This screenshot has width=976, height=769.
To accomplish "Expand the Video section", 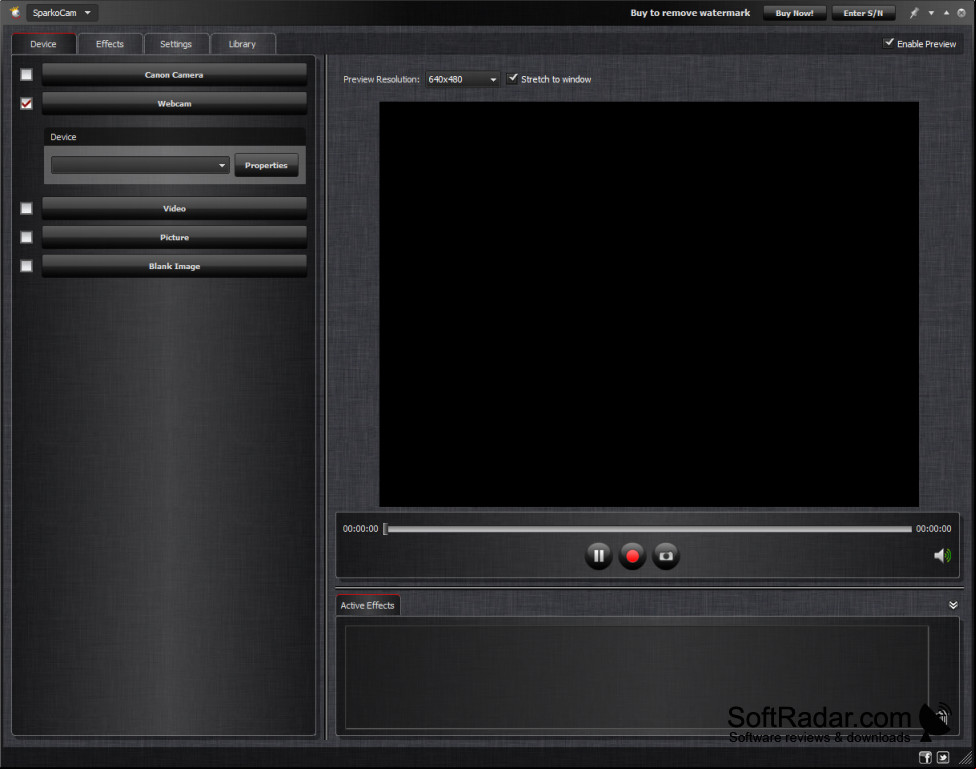I will point(174,208).
